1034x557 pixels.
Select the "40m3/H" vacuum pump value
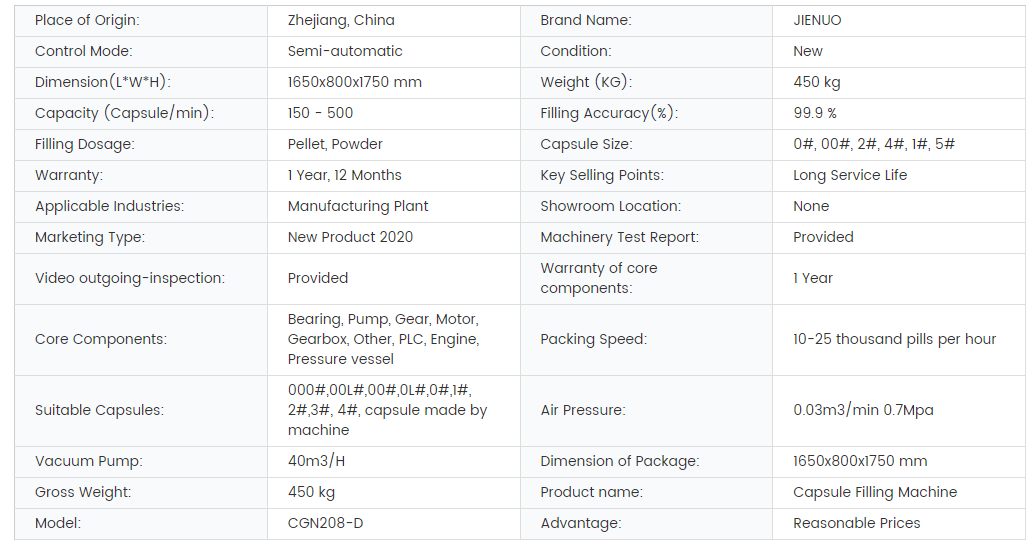(x=316, y=461)
